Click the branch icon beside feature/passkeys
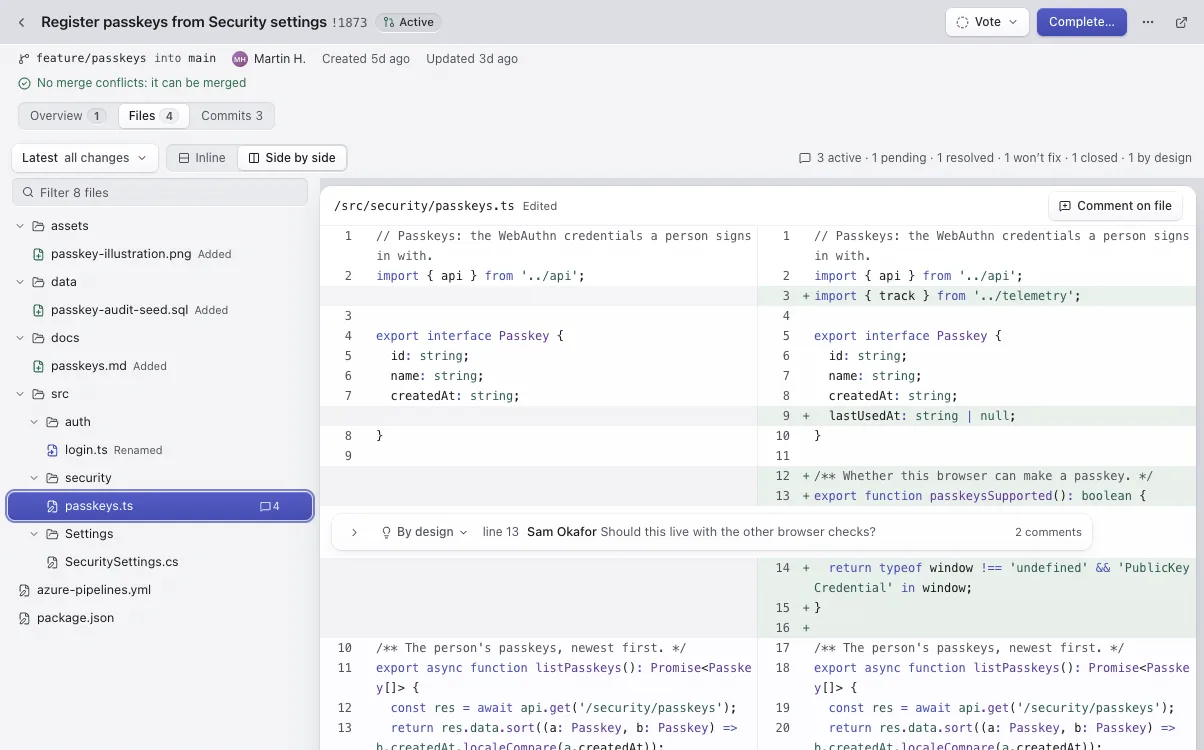The height and width of the screenshot is (750, 1204). click(24, 59)
